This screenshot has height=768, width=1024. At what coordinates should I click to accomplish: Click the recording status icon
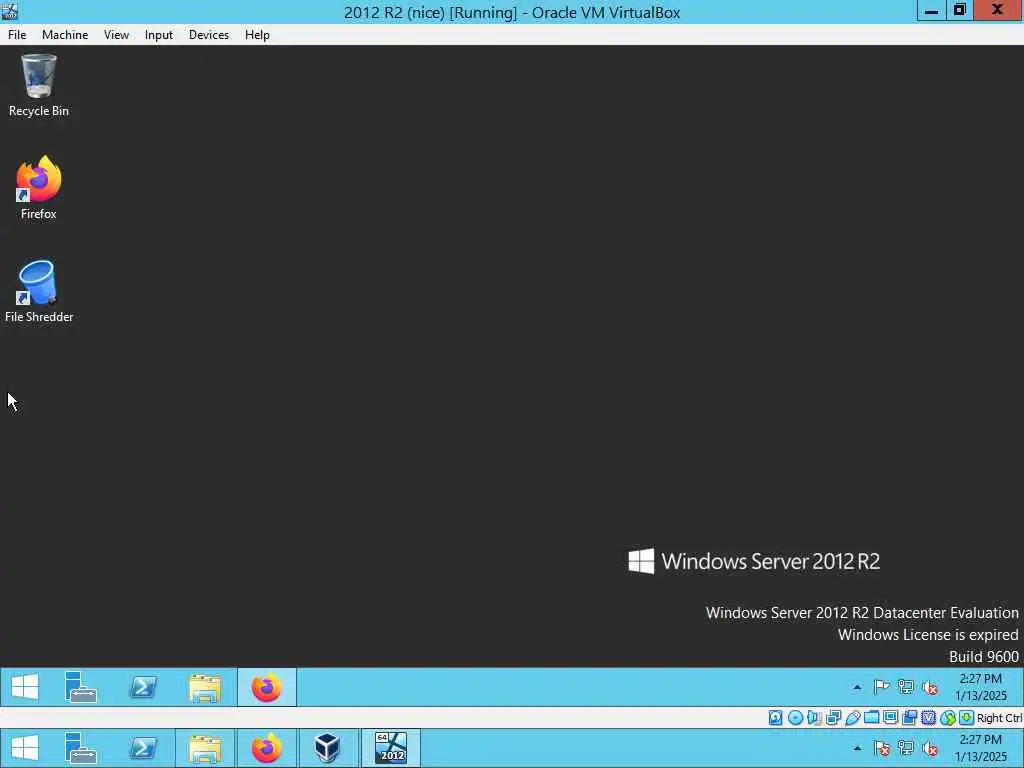point(909,718)
